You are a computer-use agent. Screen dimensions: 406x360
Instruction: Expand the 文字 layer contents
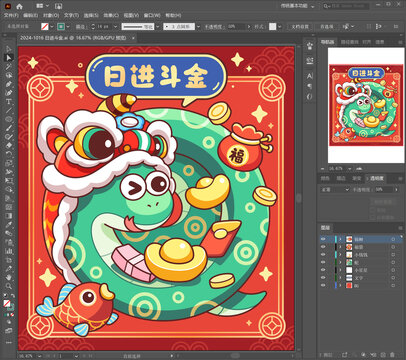(x=340, y=278)
